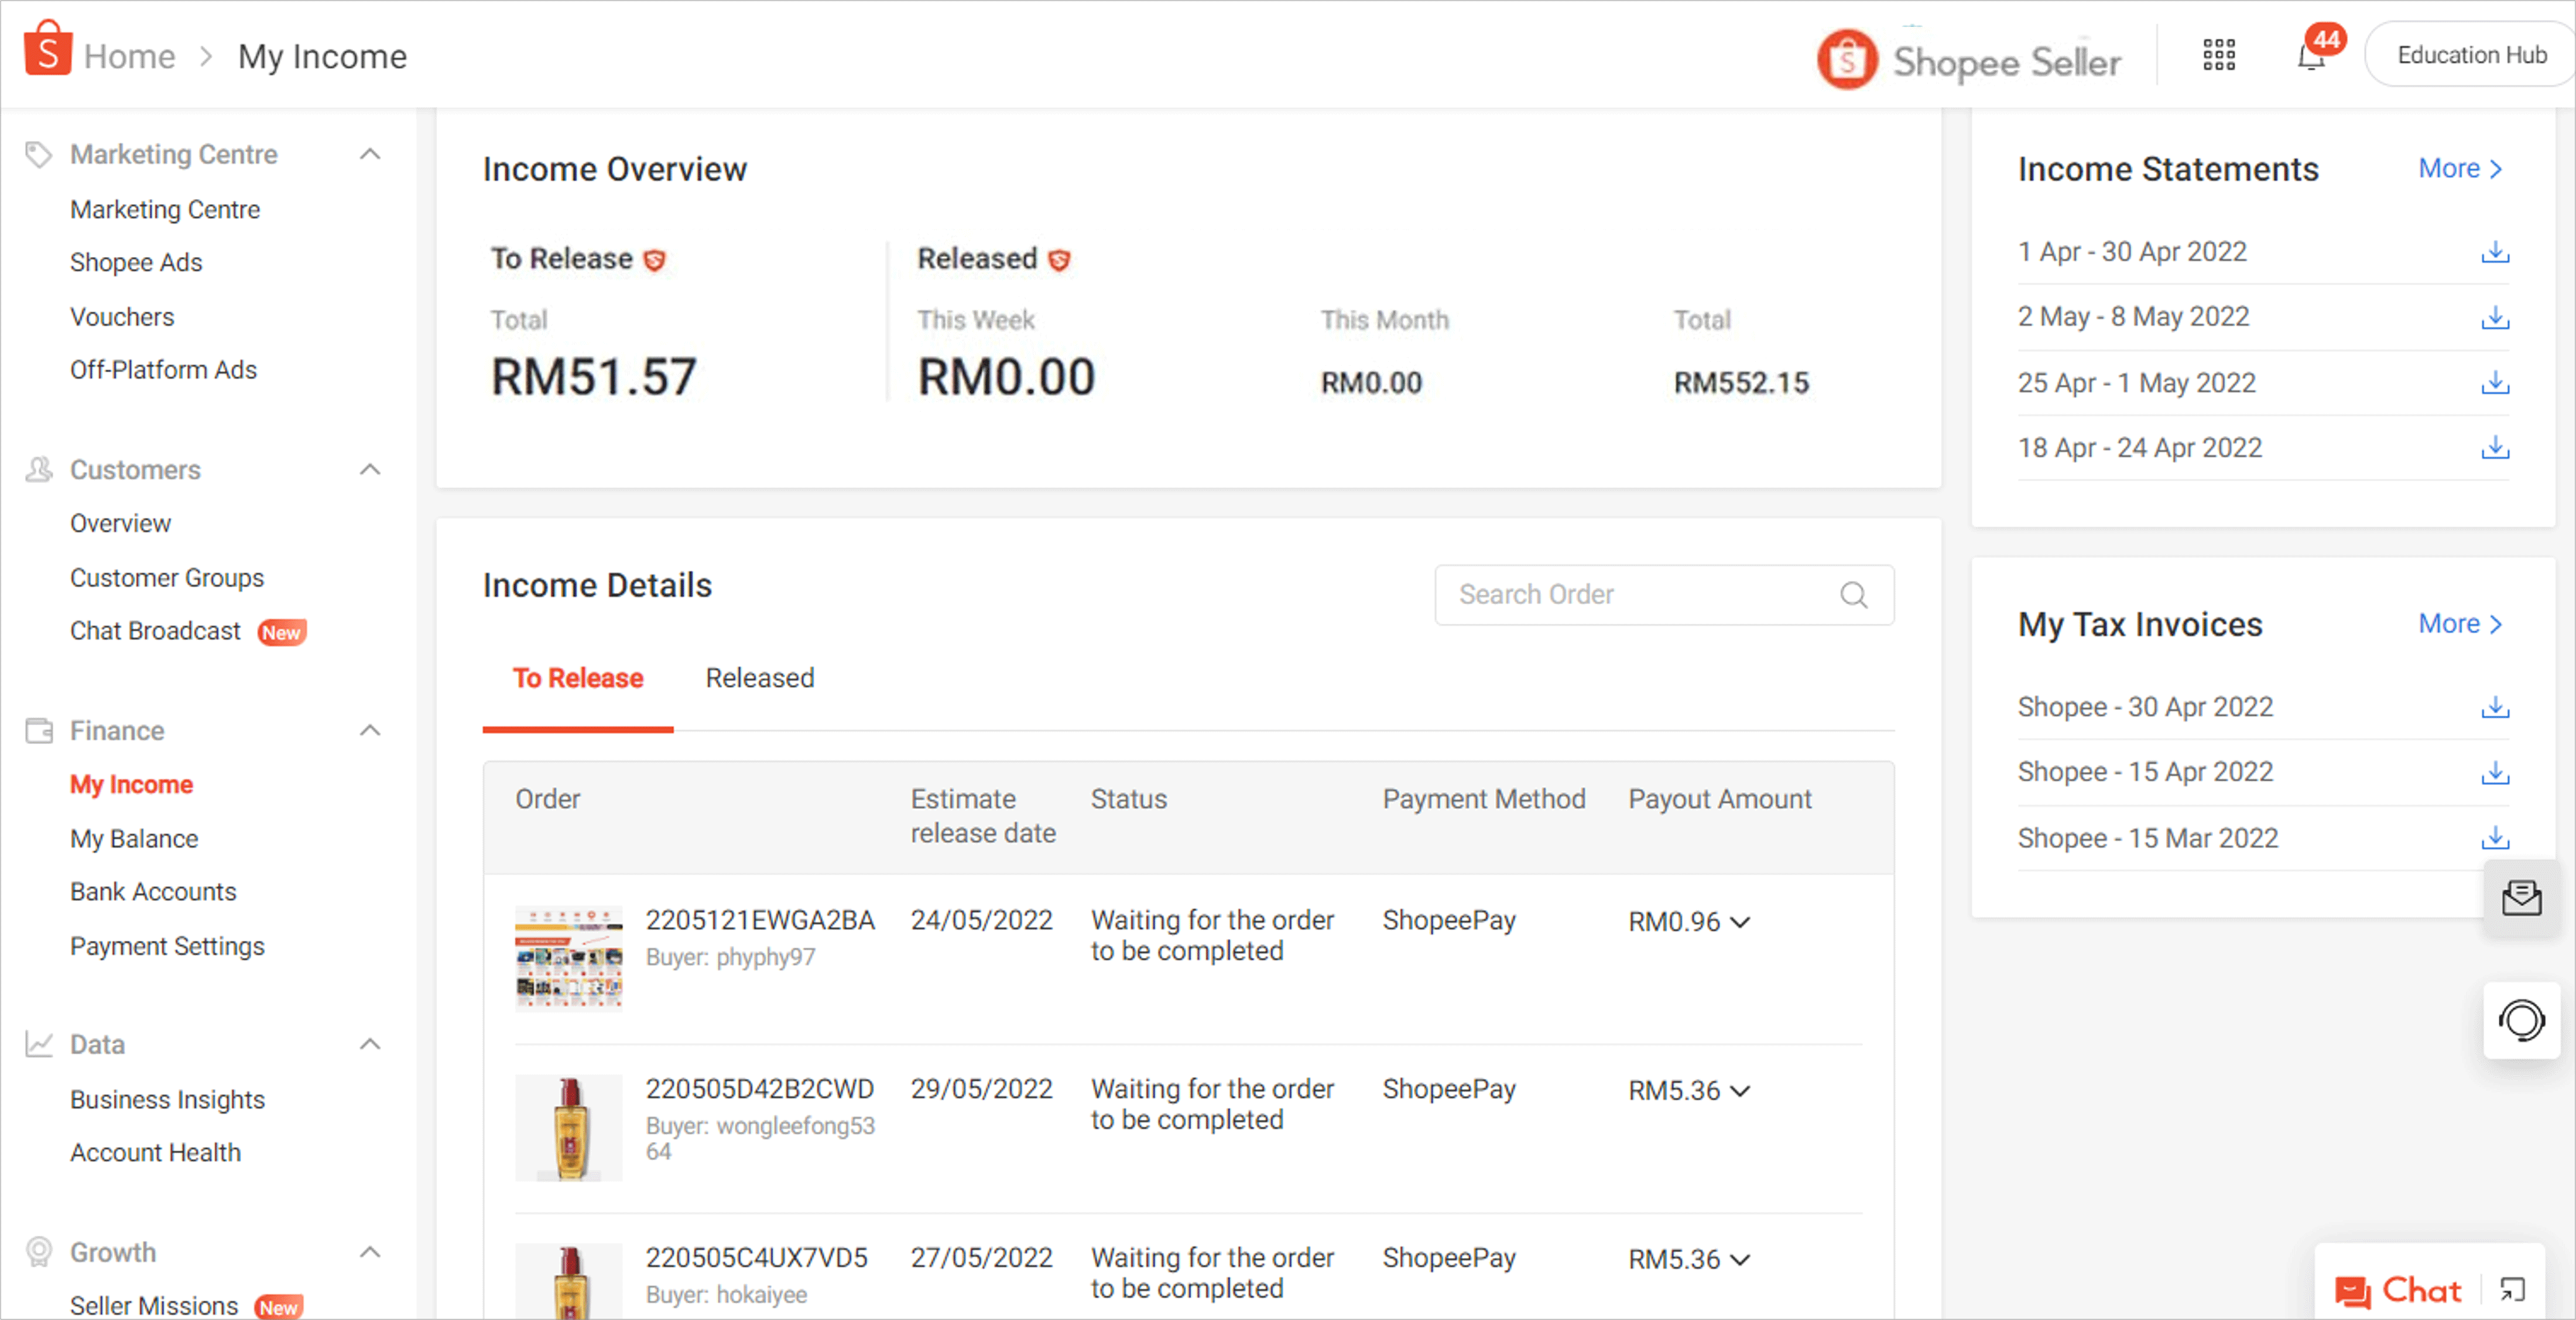Expand the chat window with the popout icon
The image size is (2576, 1320).
click(2512, 1290)
